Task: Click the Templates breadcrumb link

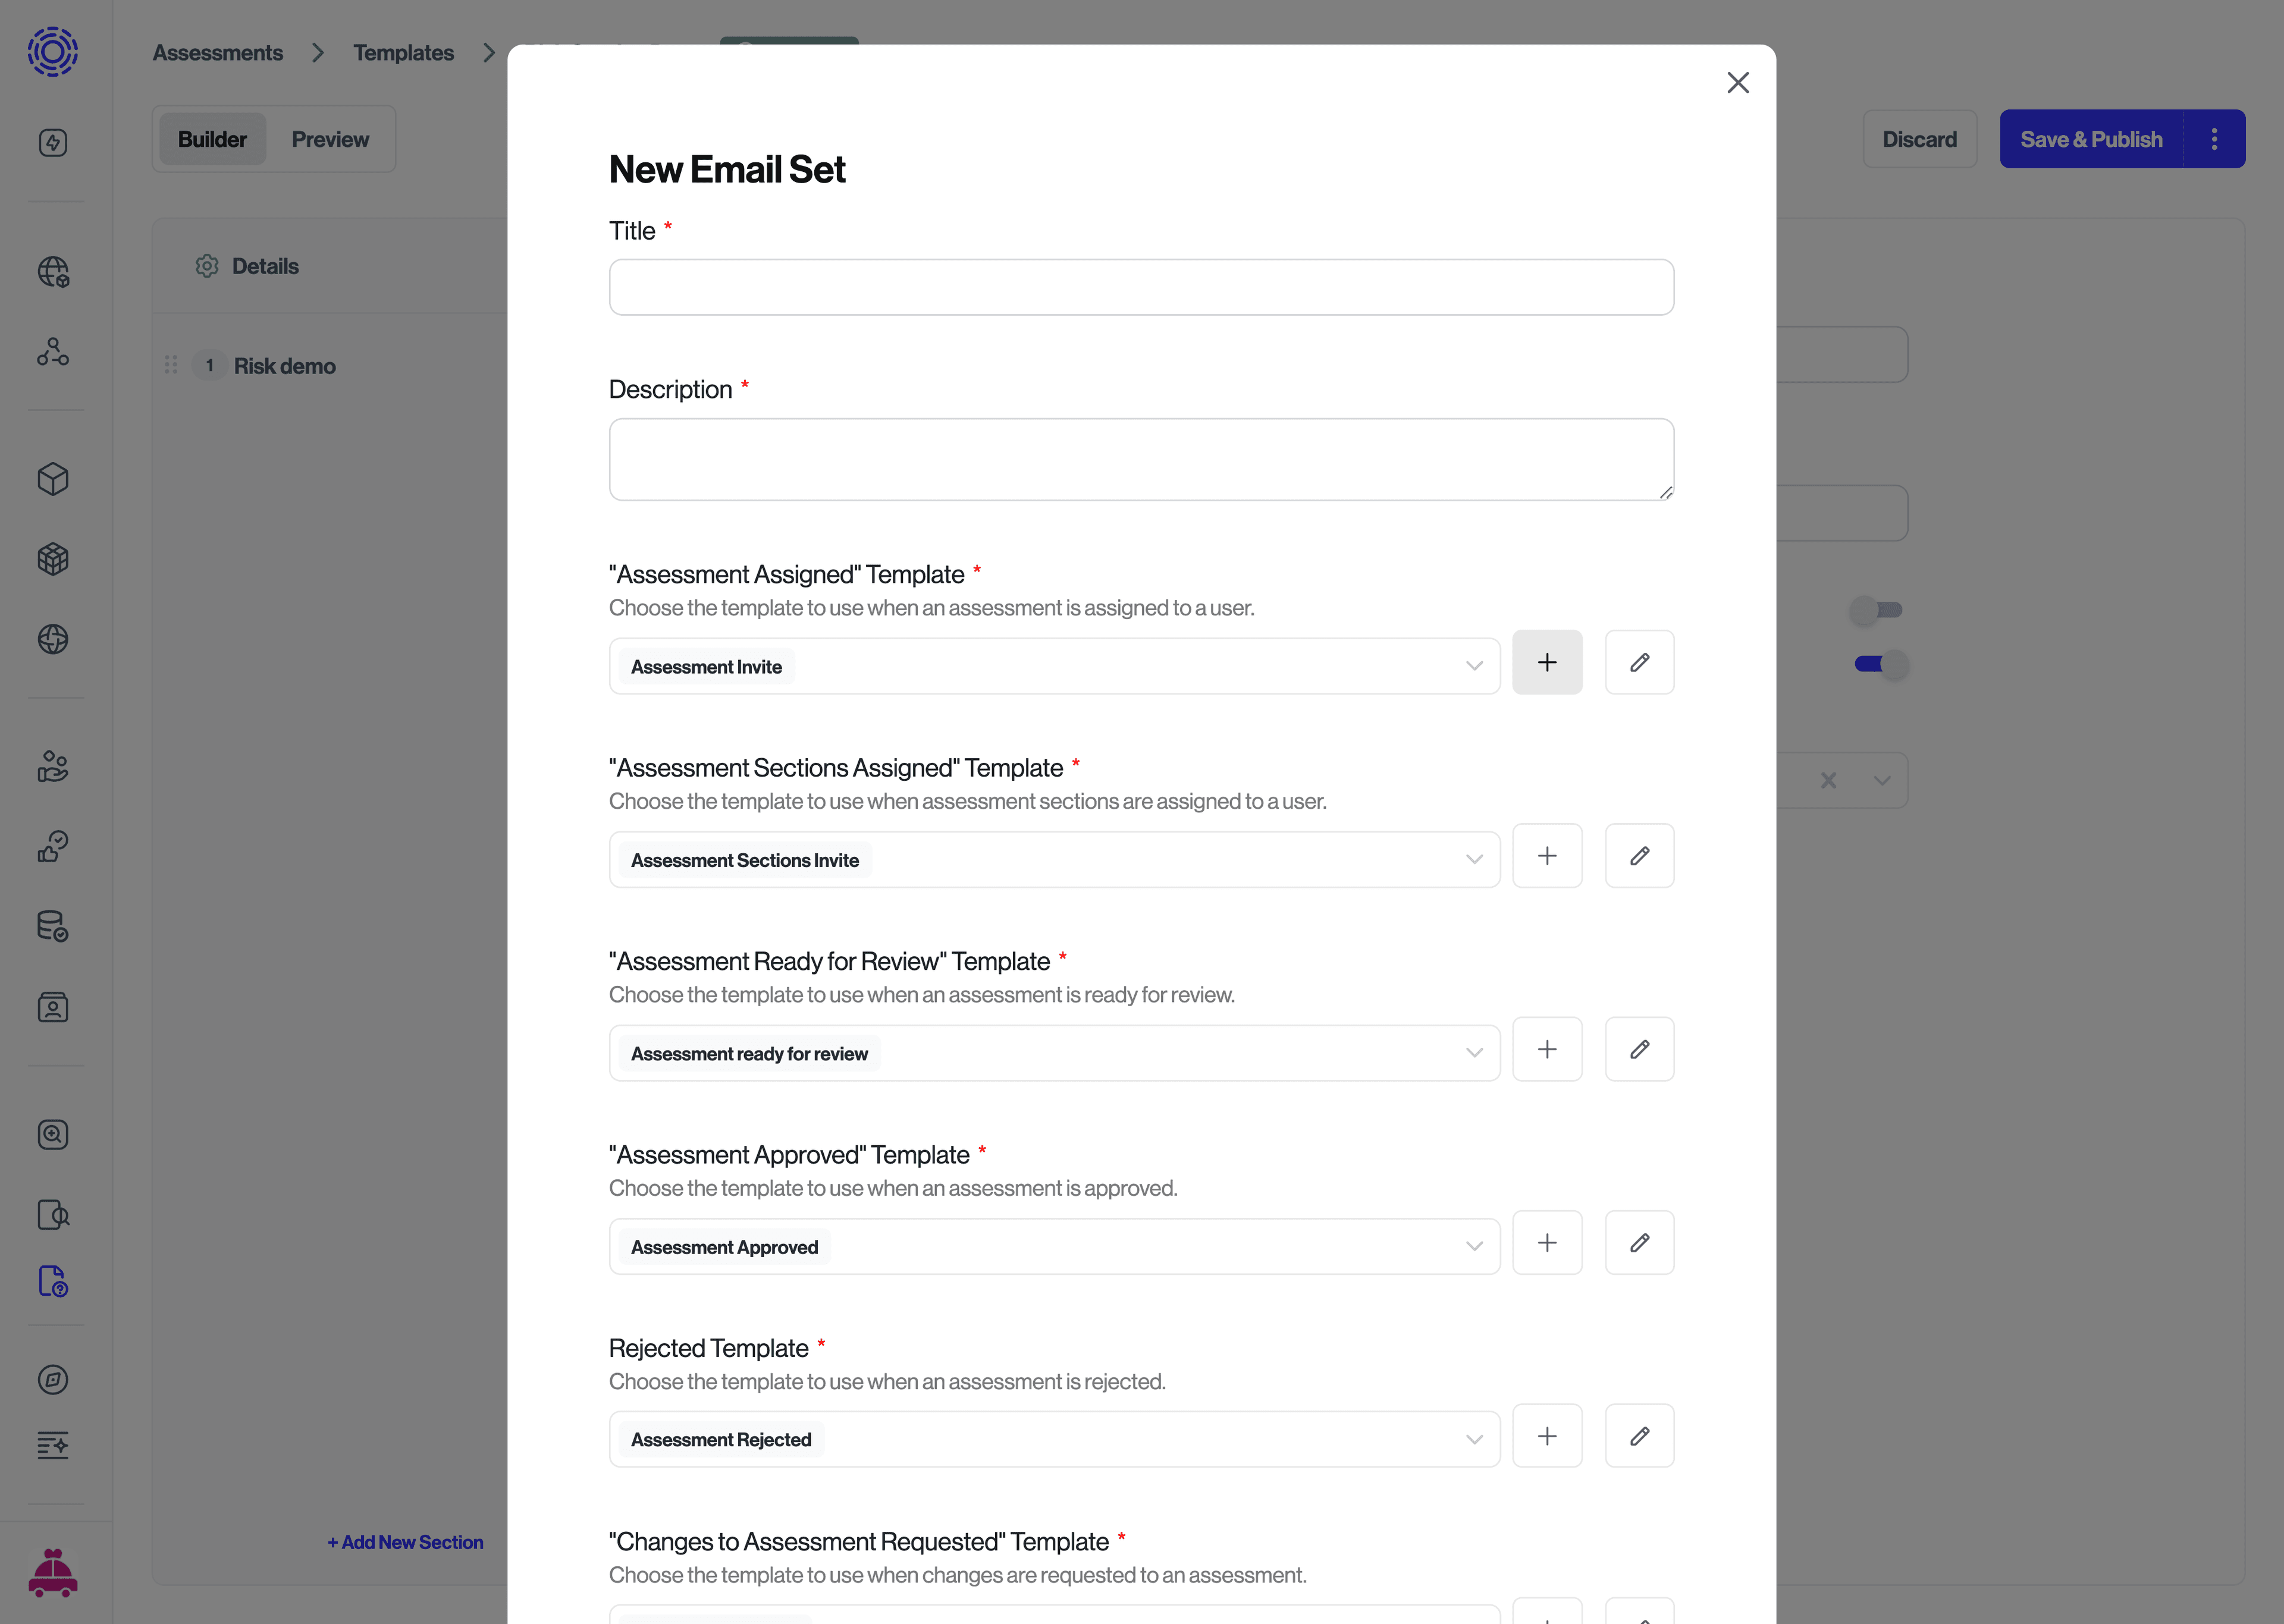Action: tap(403, 52)
